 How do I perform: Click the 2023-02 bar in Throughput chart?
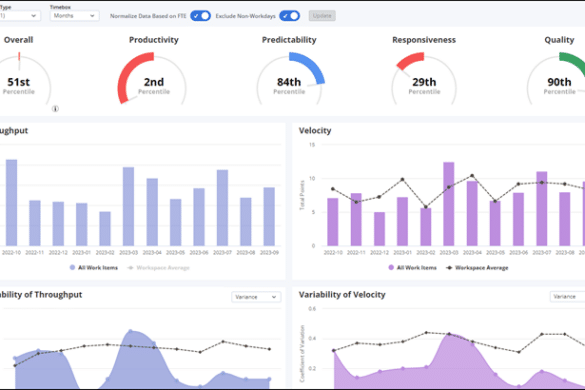105,229
